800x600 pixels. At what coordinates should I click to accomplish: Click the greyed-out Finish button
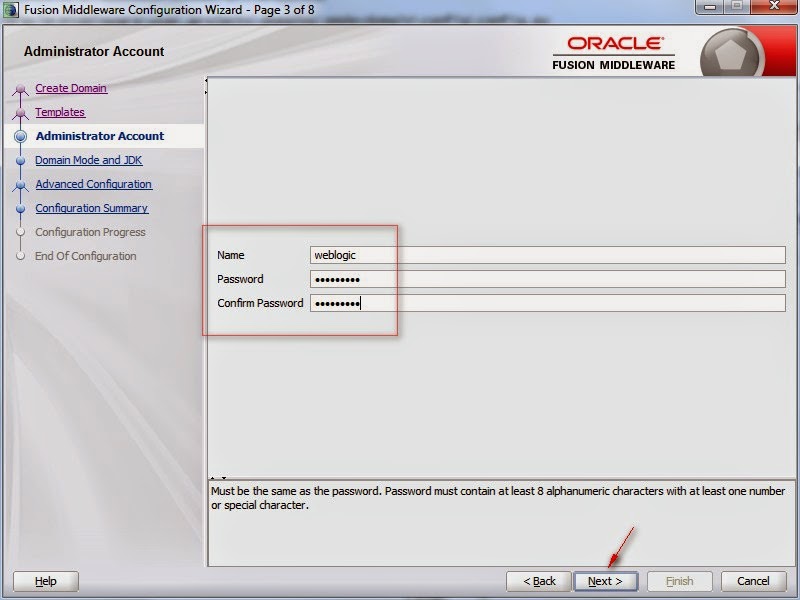680,581
